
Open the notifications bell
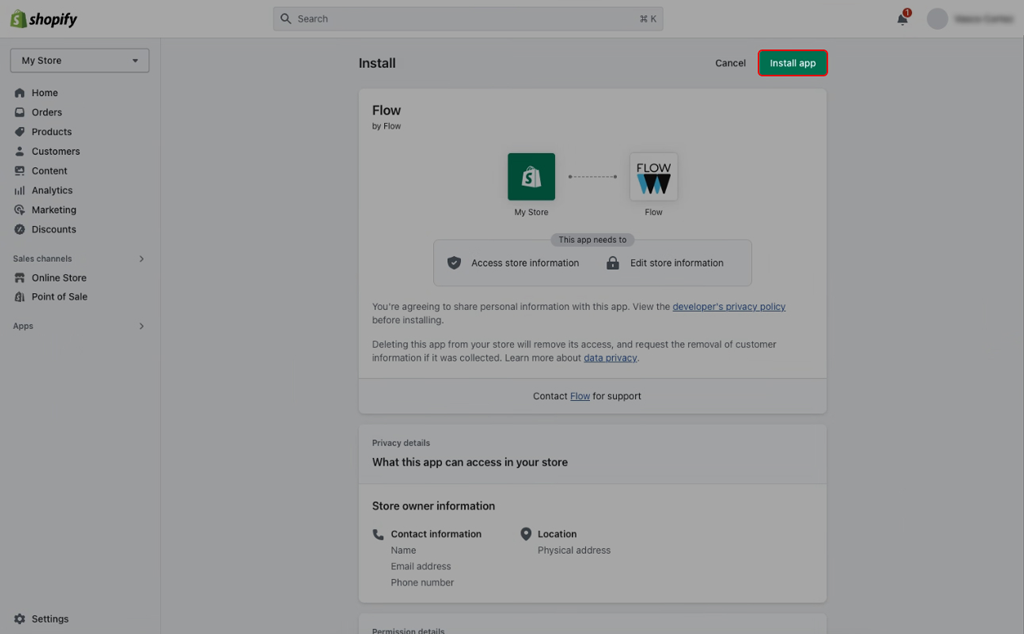pos(902,19)
